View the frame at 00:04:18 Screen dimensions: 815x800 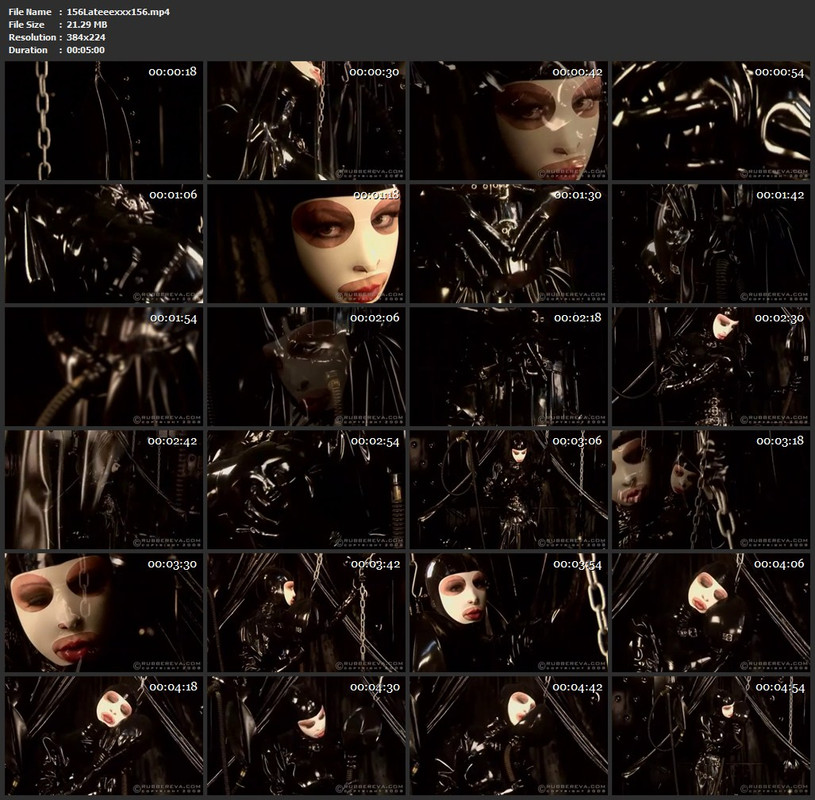tap(104, 736)
